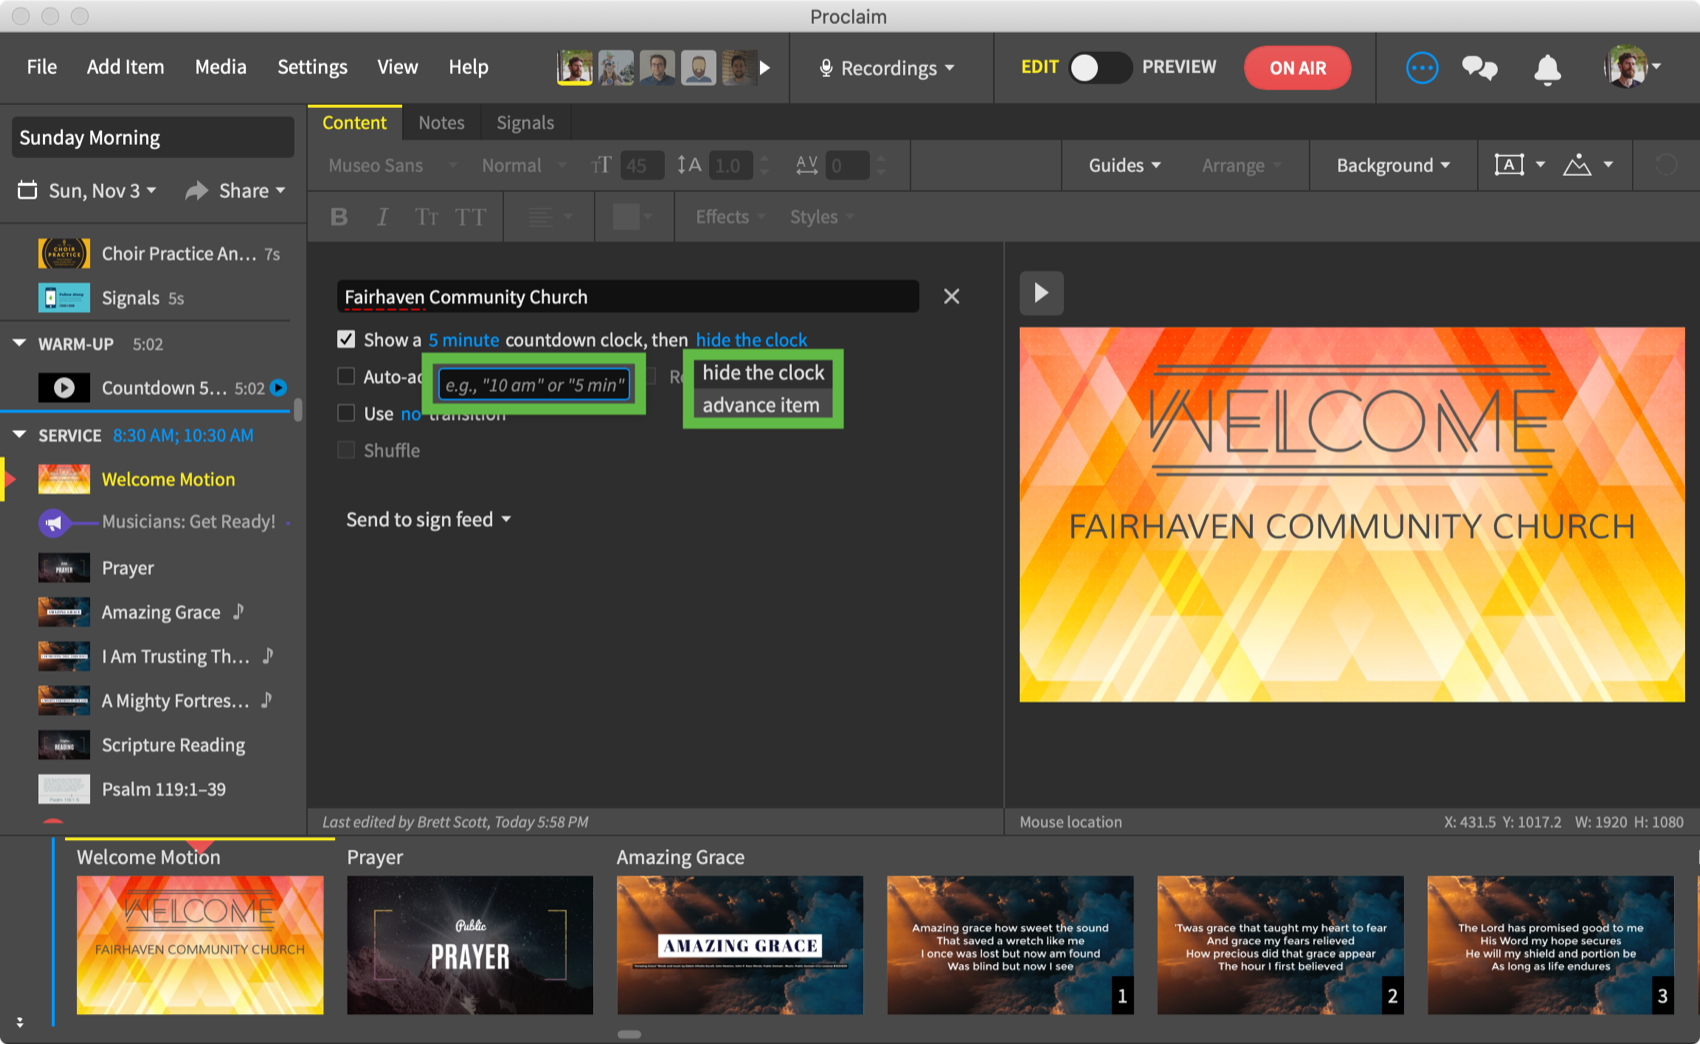
Task: Click the team members play arrow
Action: [x=764, y=68]
